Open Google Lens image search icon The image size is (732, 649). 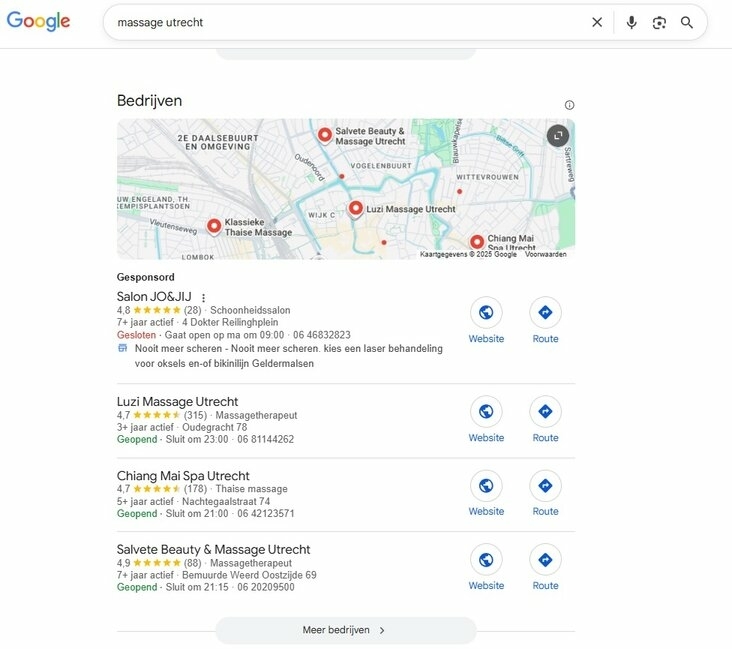659,22
